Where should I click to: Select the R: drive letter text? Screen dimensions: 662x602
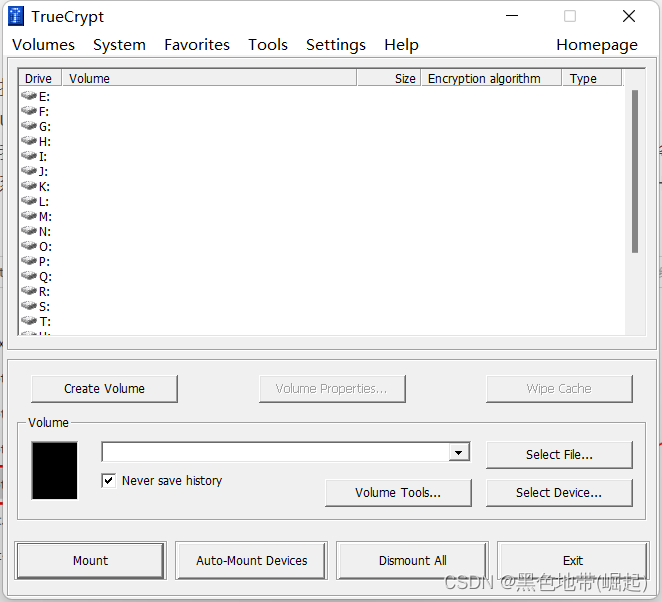(44, 292)
